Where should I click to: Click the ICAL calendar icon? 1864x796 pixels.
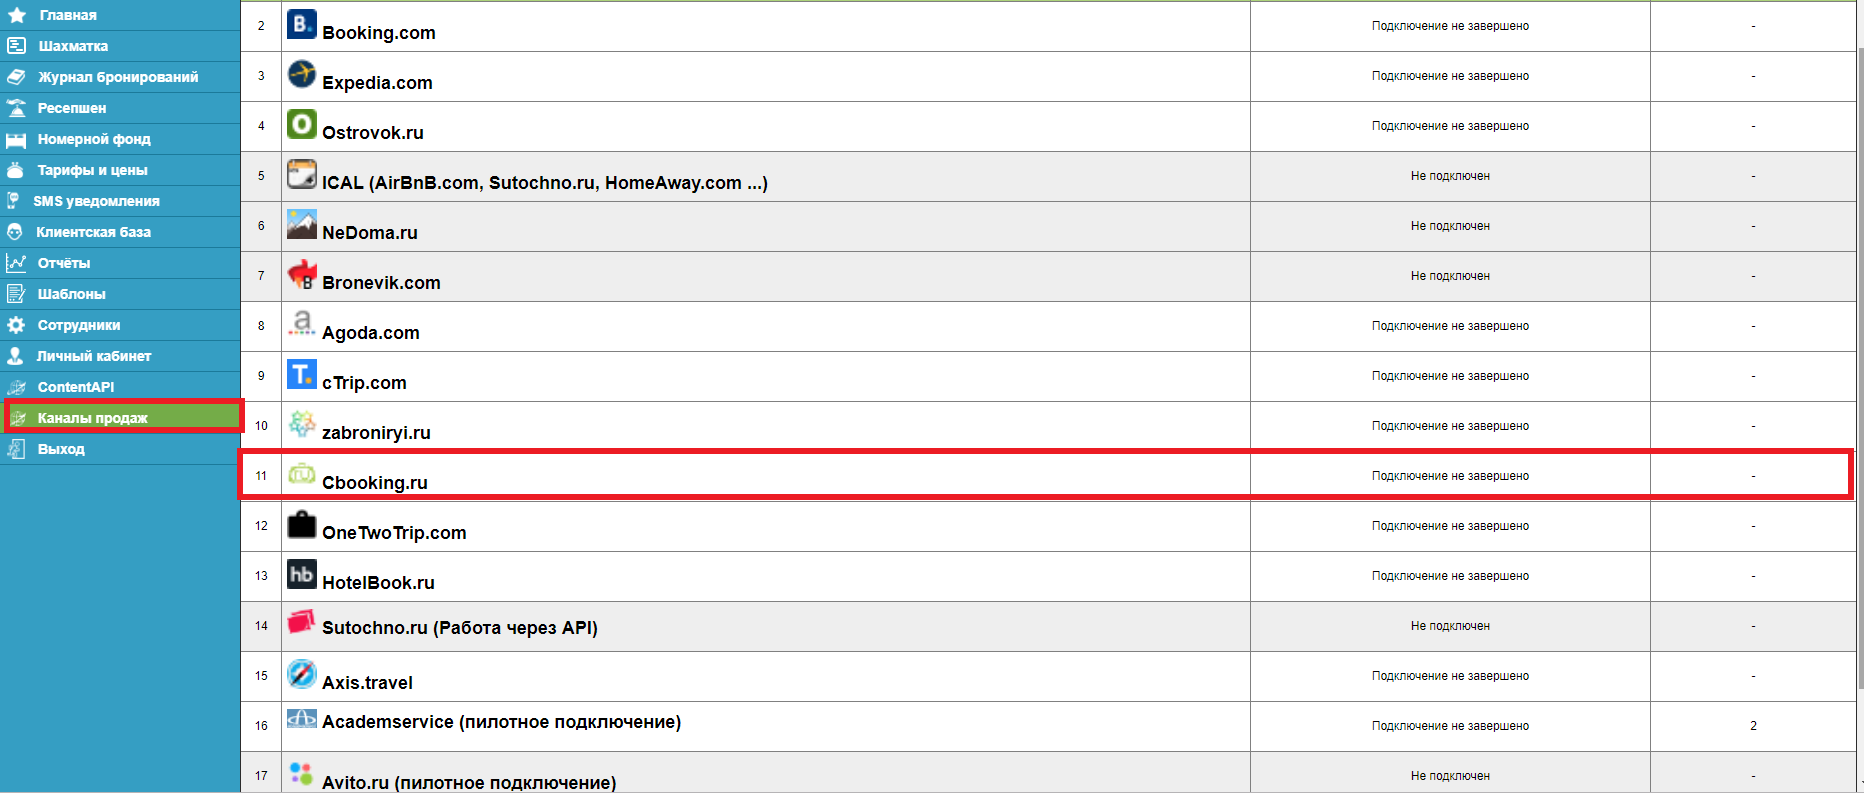(x=301, y=174)
